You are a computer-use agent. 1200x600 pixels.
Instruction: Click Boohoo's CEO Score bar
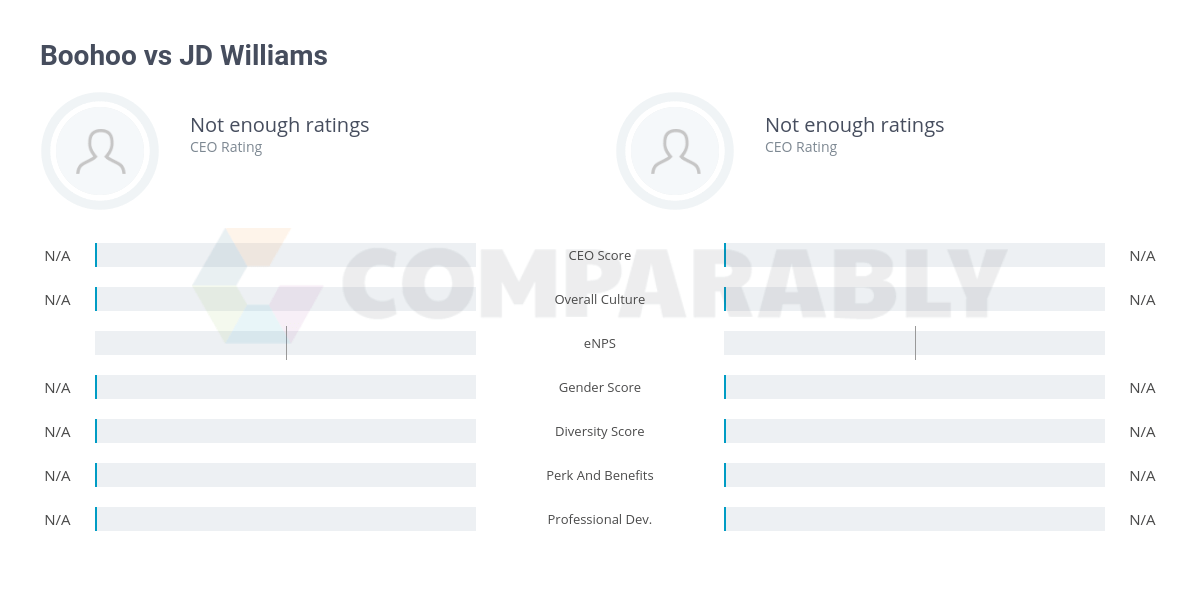[286, 255]
